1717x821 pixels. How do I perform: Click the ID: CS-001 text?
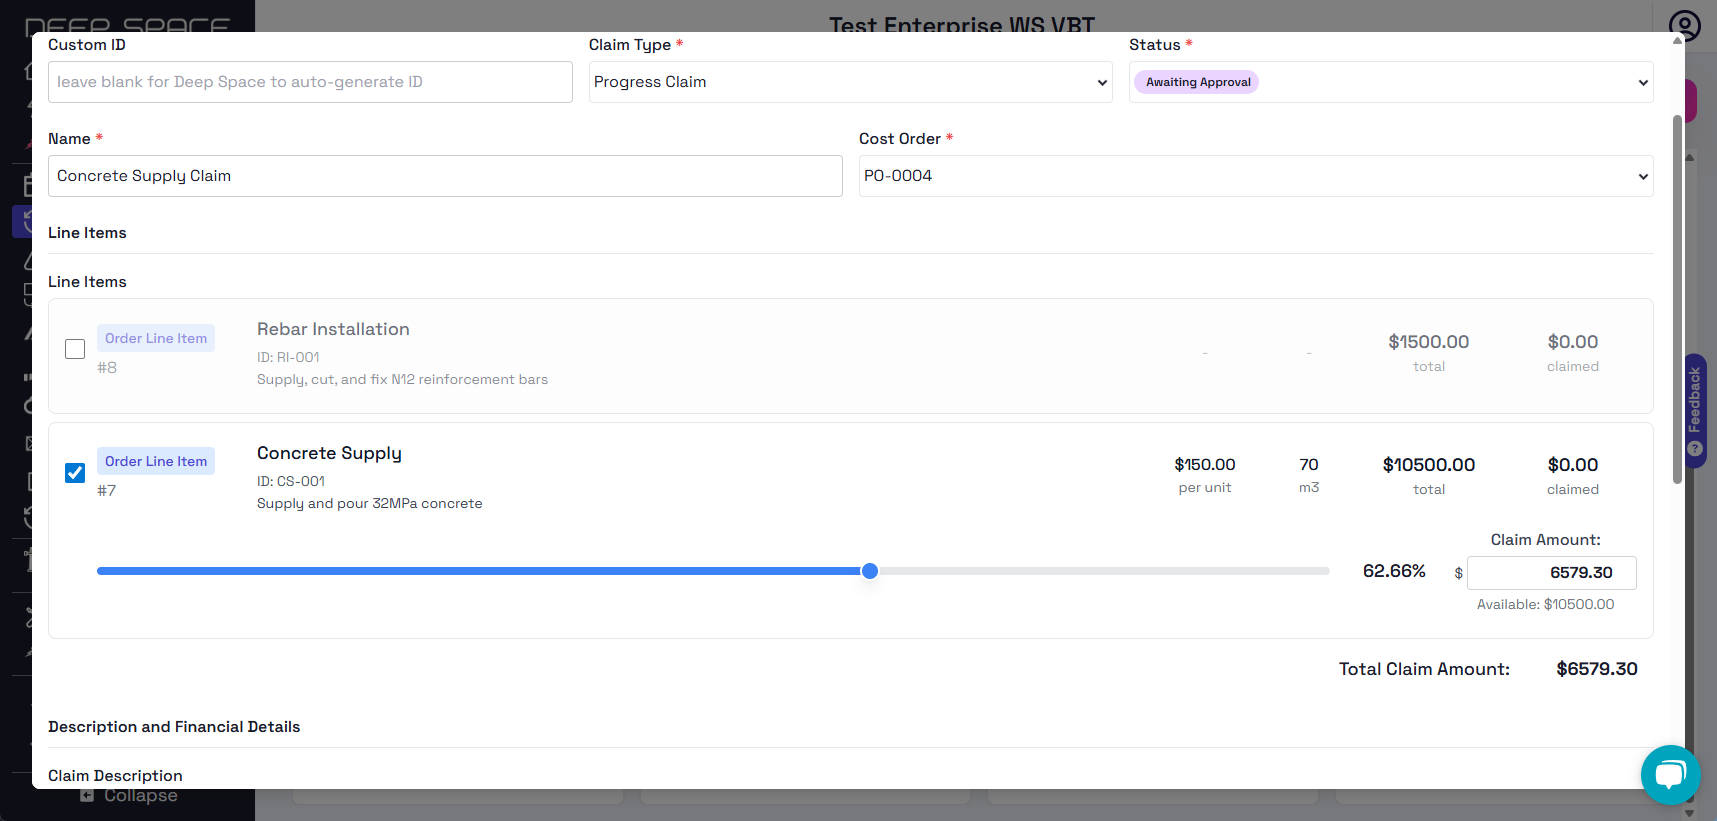tap(291, 481)
